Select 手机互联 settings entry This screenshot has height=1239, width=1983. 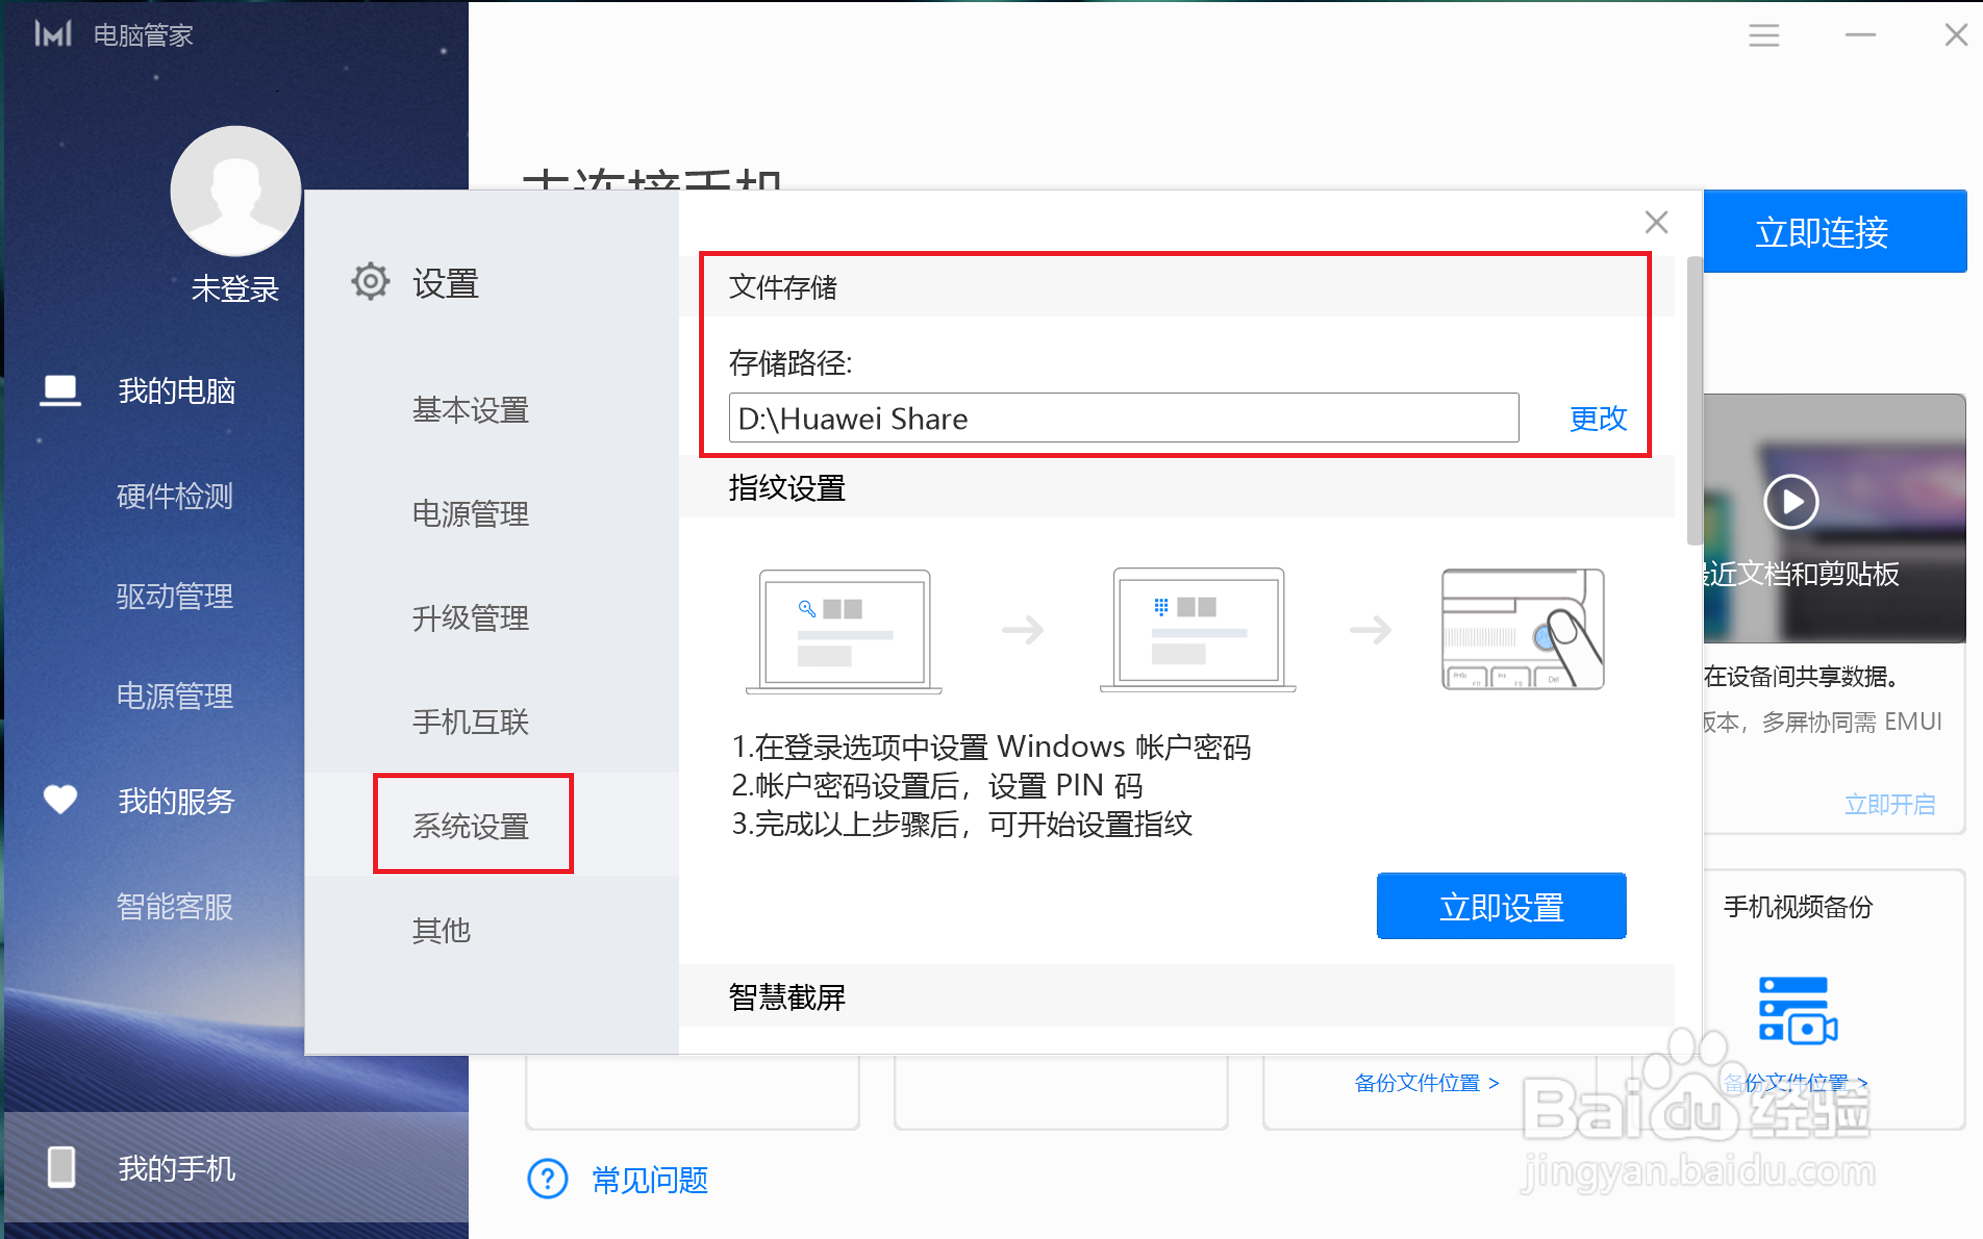click(470, 722)
